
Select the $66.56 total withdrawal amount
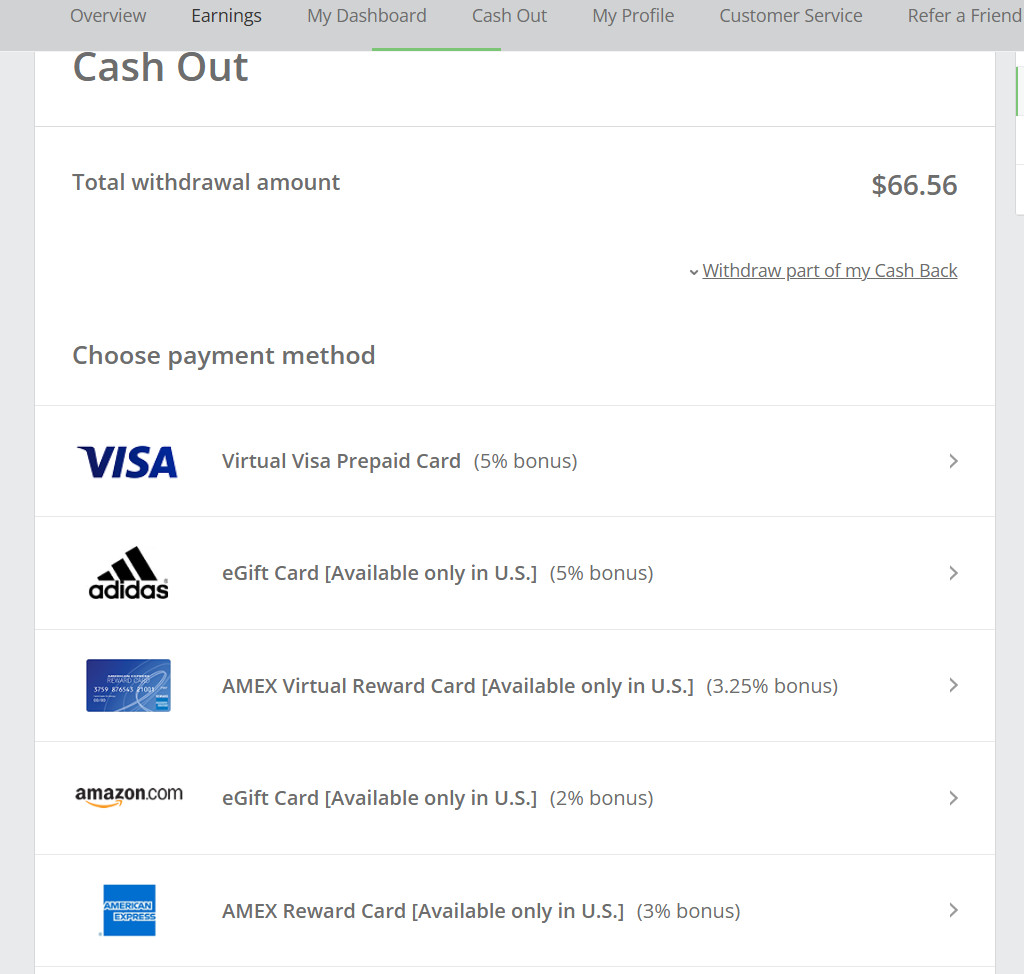tap(914, 185)
